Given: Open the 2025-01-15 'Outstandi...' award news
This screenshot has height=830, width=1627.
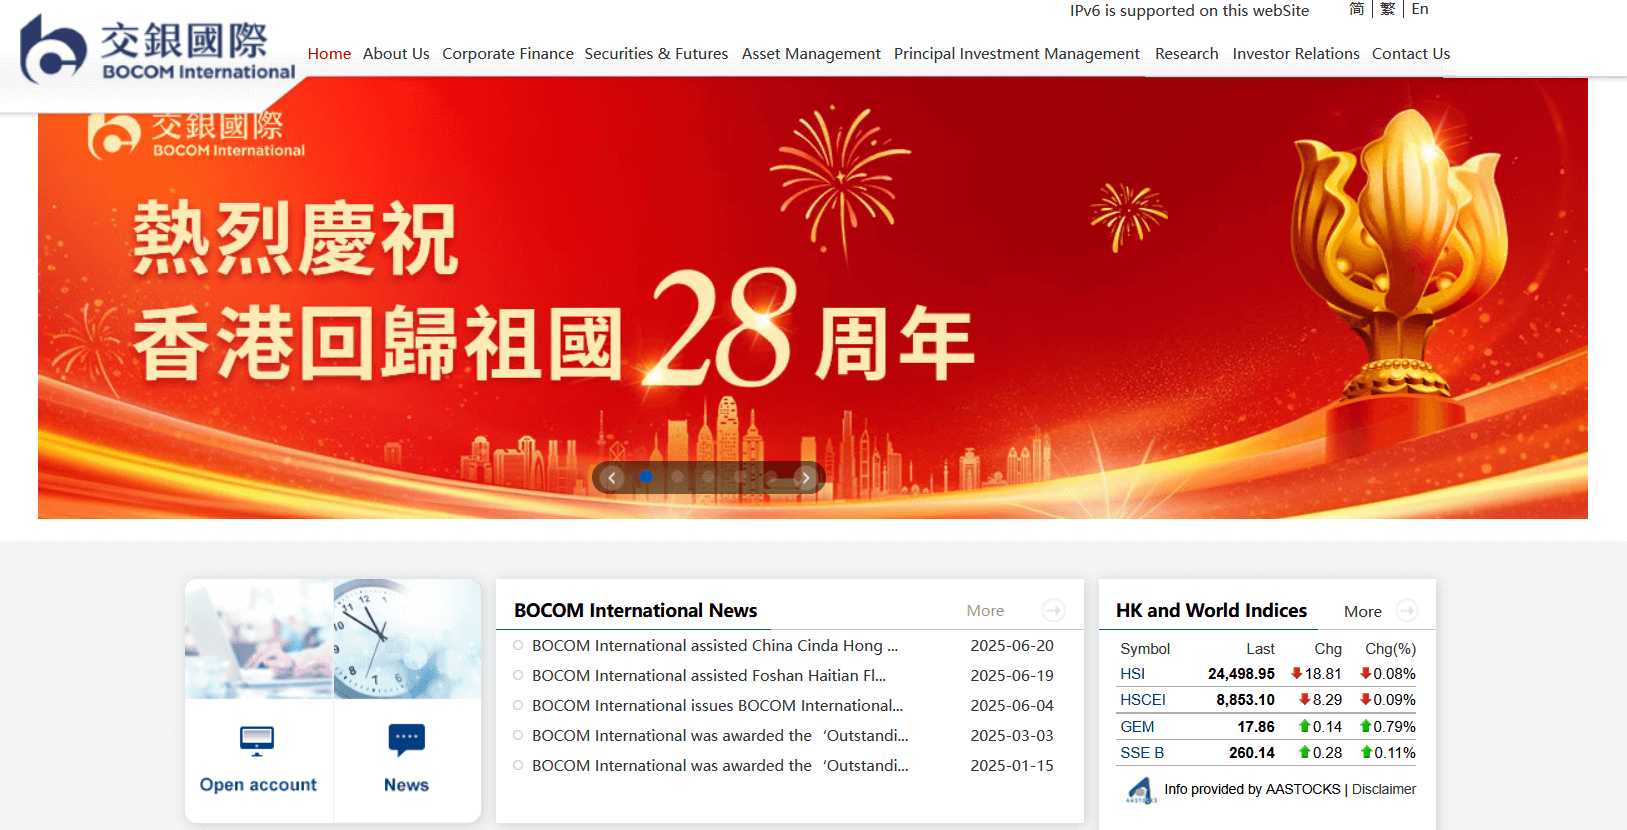Looking at the screenshot, I should [x=720, y=766].
